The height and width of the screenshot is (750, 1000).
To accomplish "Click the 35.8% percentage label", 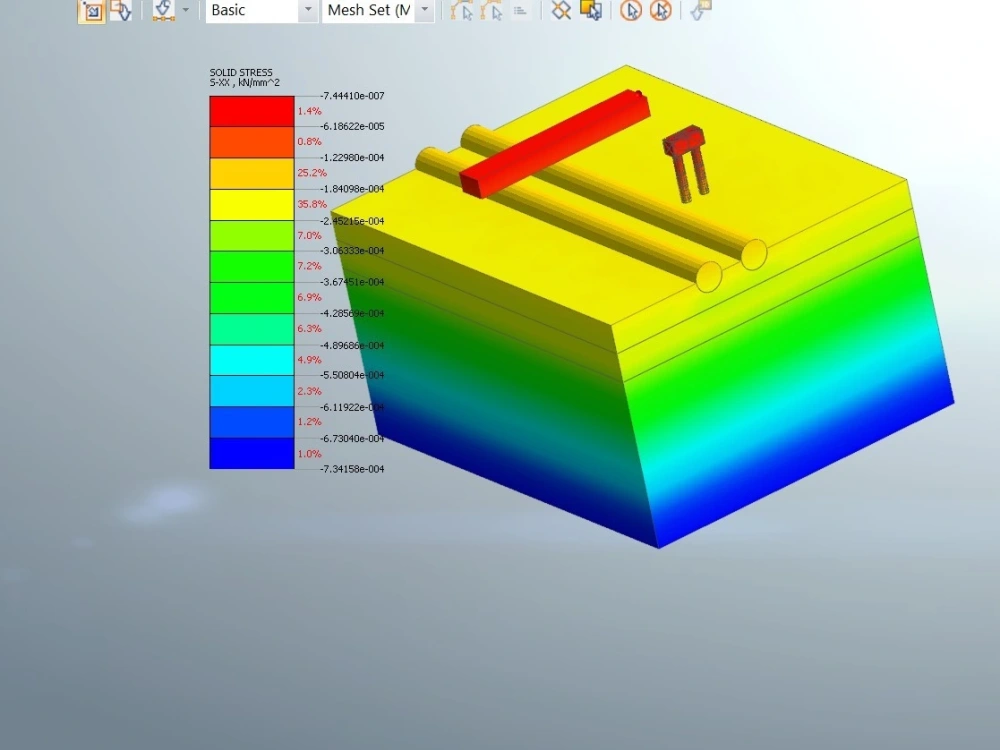I will pyautogui.click(x=310, y=204).
